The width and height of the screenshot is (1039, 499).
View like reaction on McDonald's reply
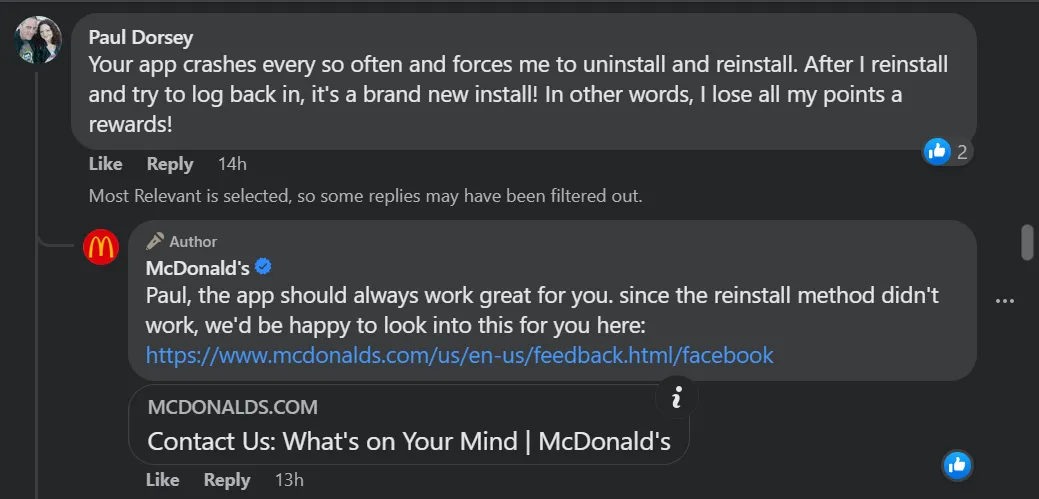pos(957,464)
